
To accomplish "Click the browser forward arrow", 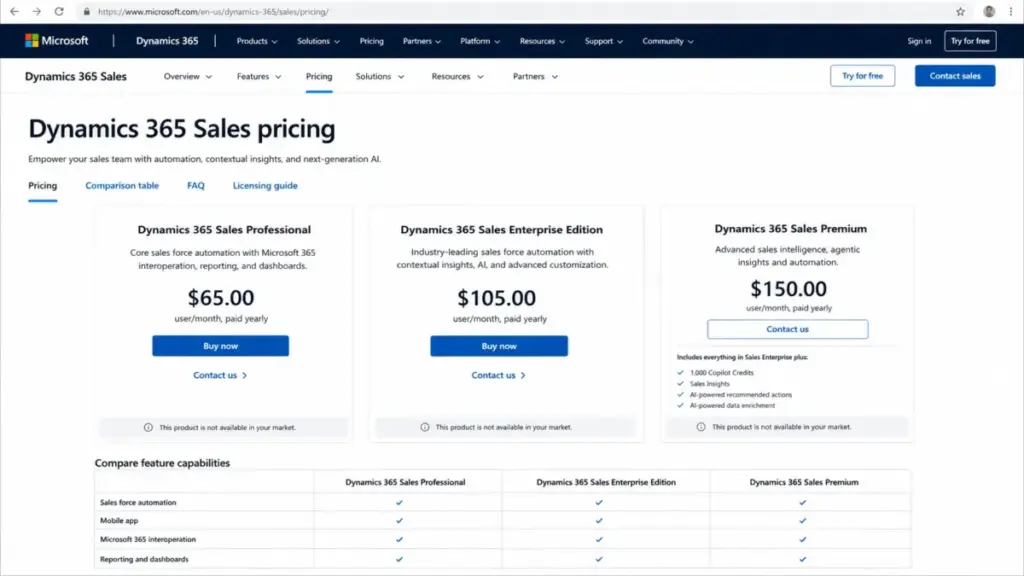I will click(37, 12).
